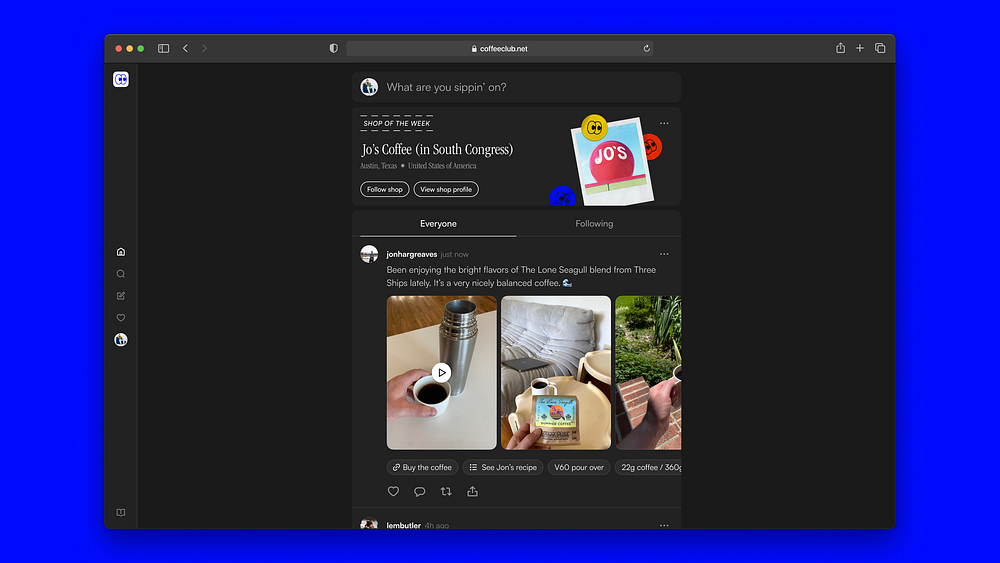Open the Safari share button

point(841,48)
